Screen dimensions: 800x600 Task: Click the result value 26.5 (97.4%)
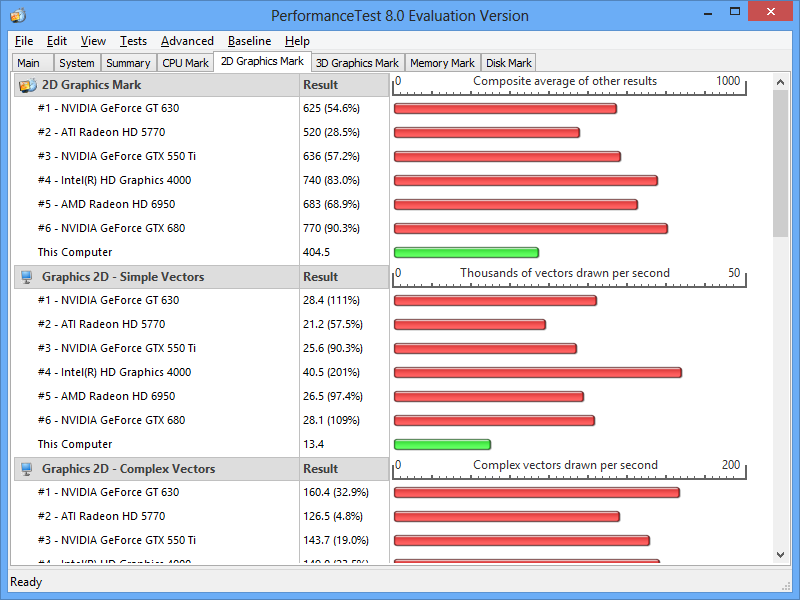pyautogui.click(x=333, y=396)
